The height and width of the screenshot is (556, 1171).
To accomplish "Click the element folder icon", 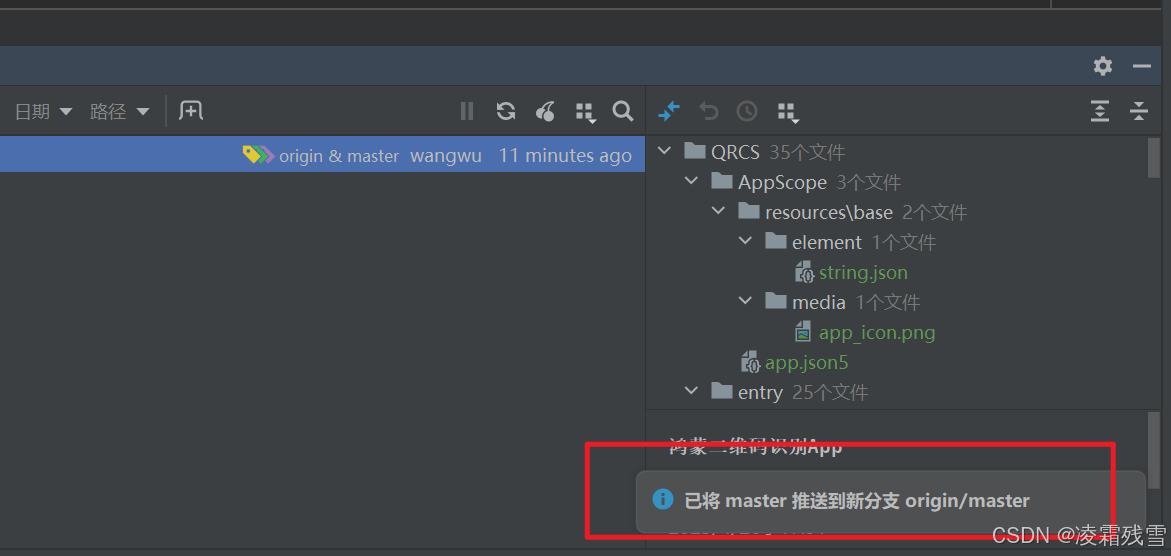I will [776, 241].
